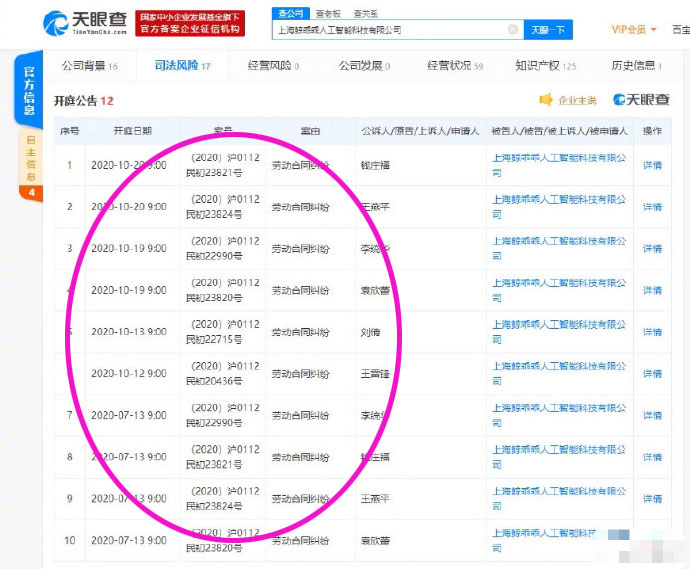Click plaintiff 袁欣蕾 in row 10
This screenshot has height=569, width=690.
pyautogui.click(x=375, y=540)
